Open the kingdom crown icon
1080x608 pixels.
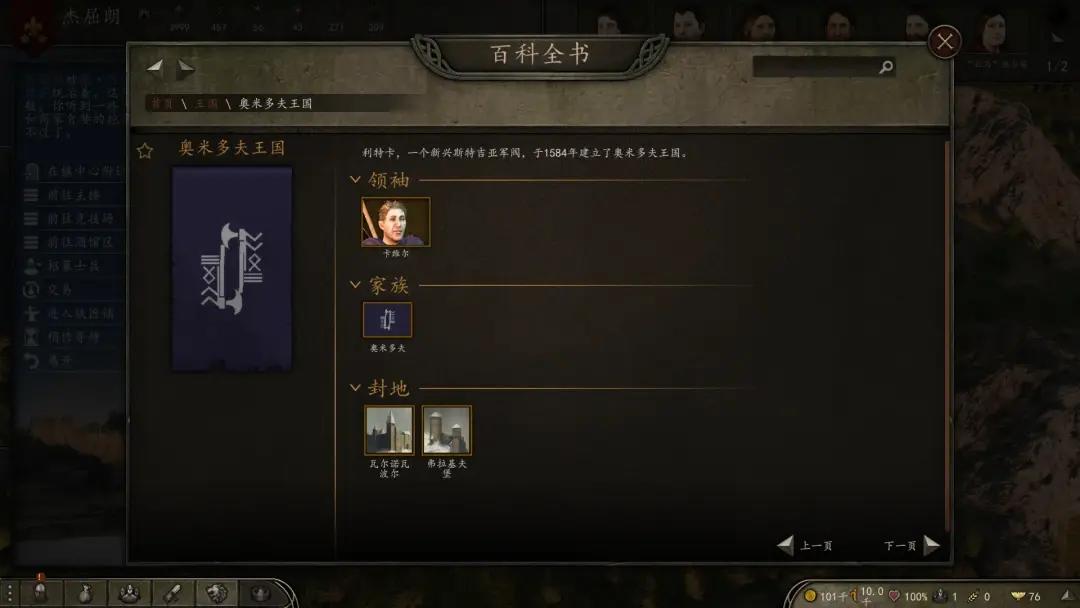tap(260, 592)
